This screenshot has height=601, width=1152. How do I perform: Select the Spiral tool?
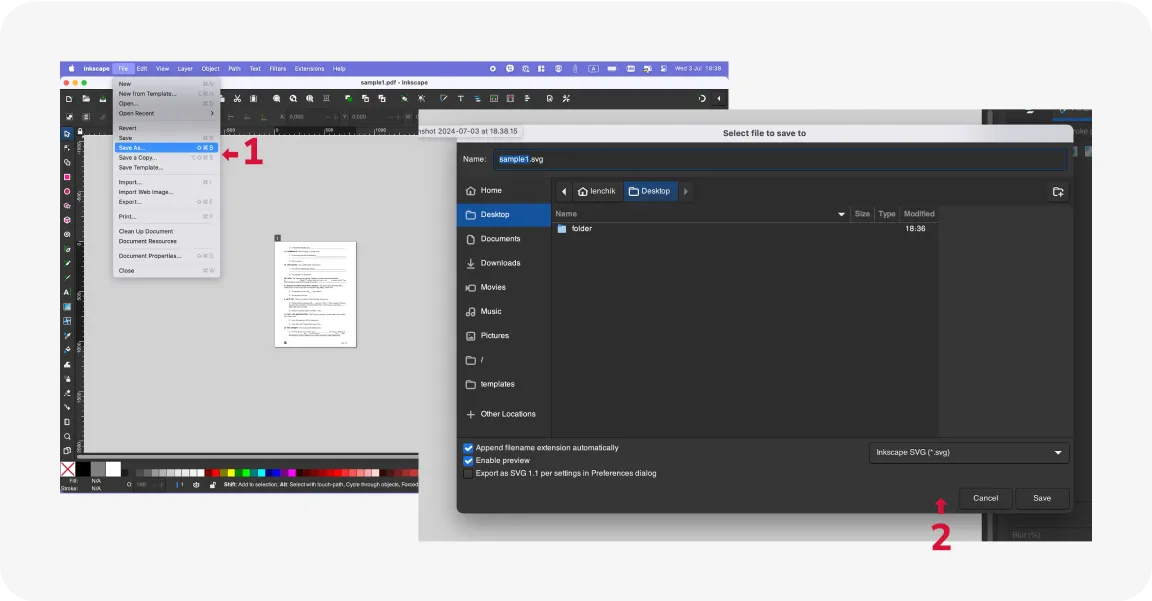tap(67, 234)
